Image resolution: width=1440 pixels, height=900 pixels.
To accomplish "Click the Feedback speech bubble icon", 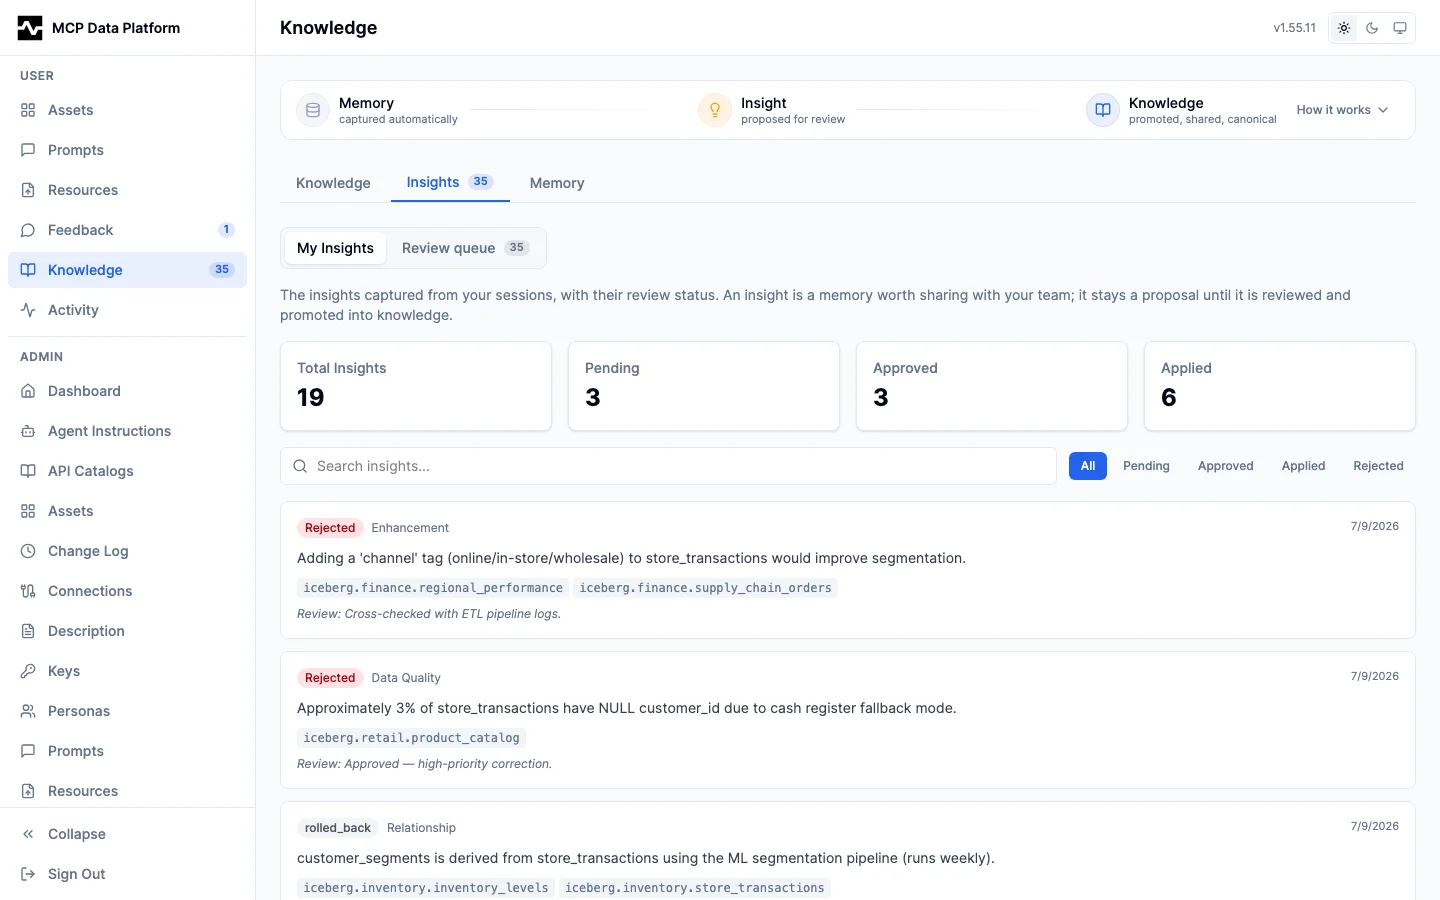I will coord(28,230).
